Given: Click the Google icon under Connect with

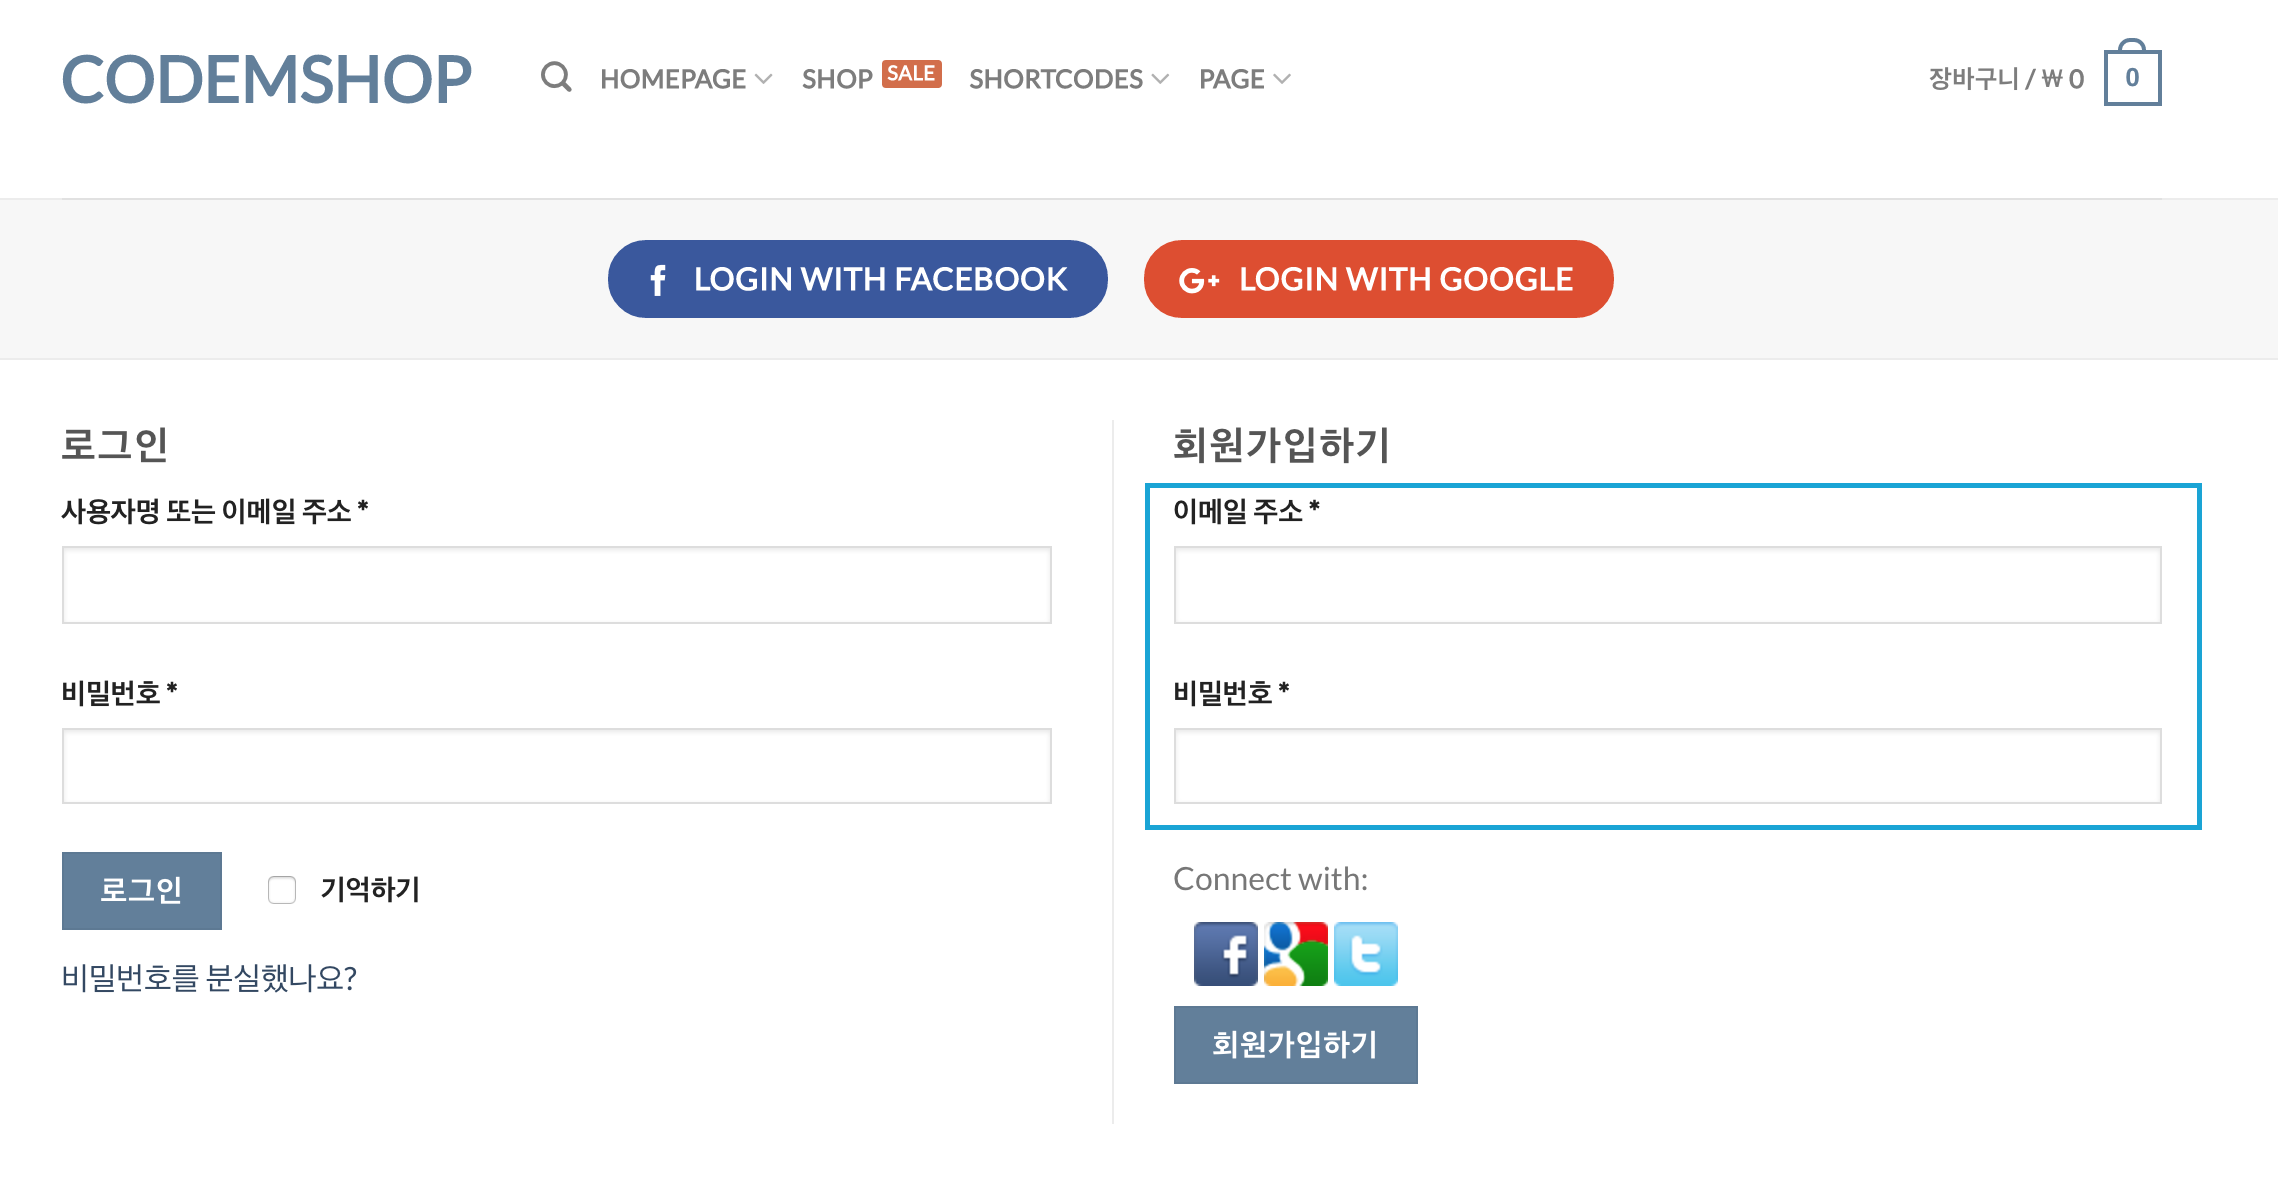Looking at the screenshot, I should pyautogui.click(x=1294, y=955).
